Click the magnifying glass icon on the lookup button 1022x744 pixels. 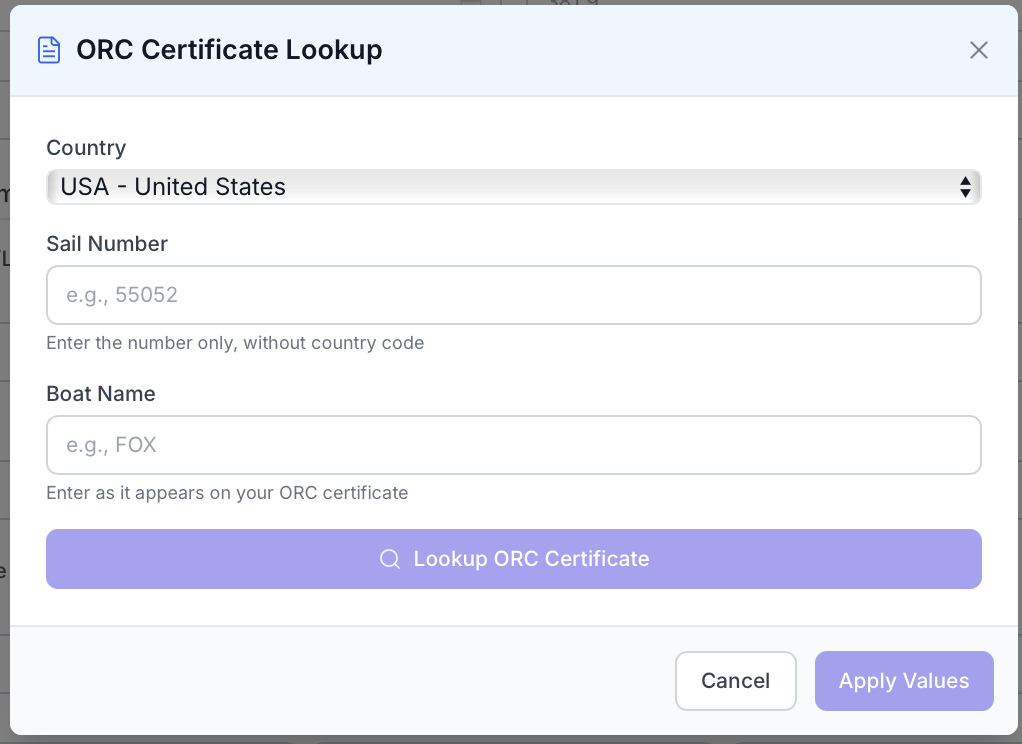coord(390,559)
